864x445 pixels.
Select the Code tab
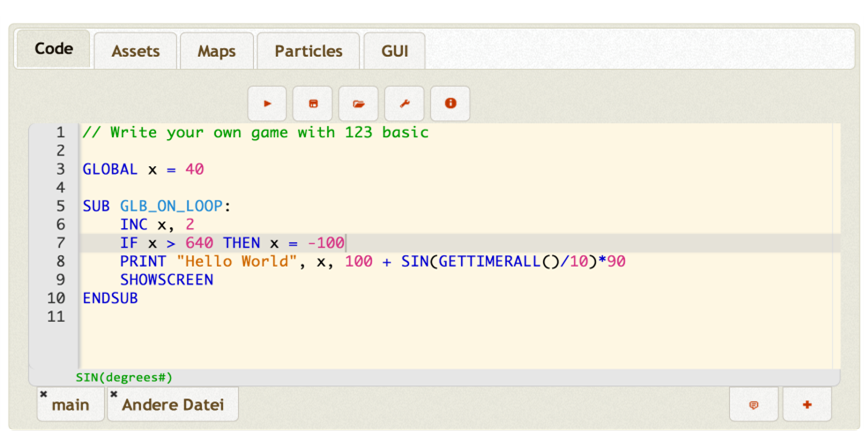[x=53, y=49]
